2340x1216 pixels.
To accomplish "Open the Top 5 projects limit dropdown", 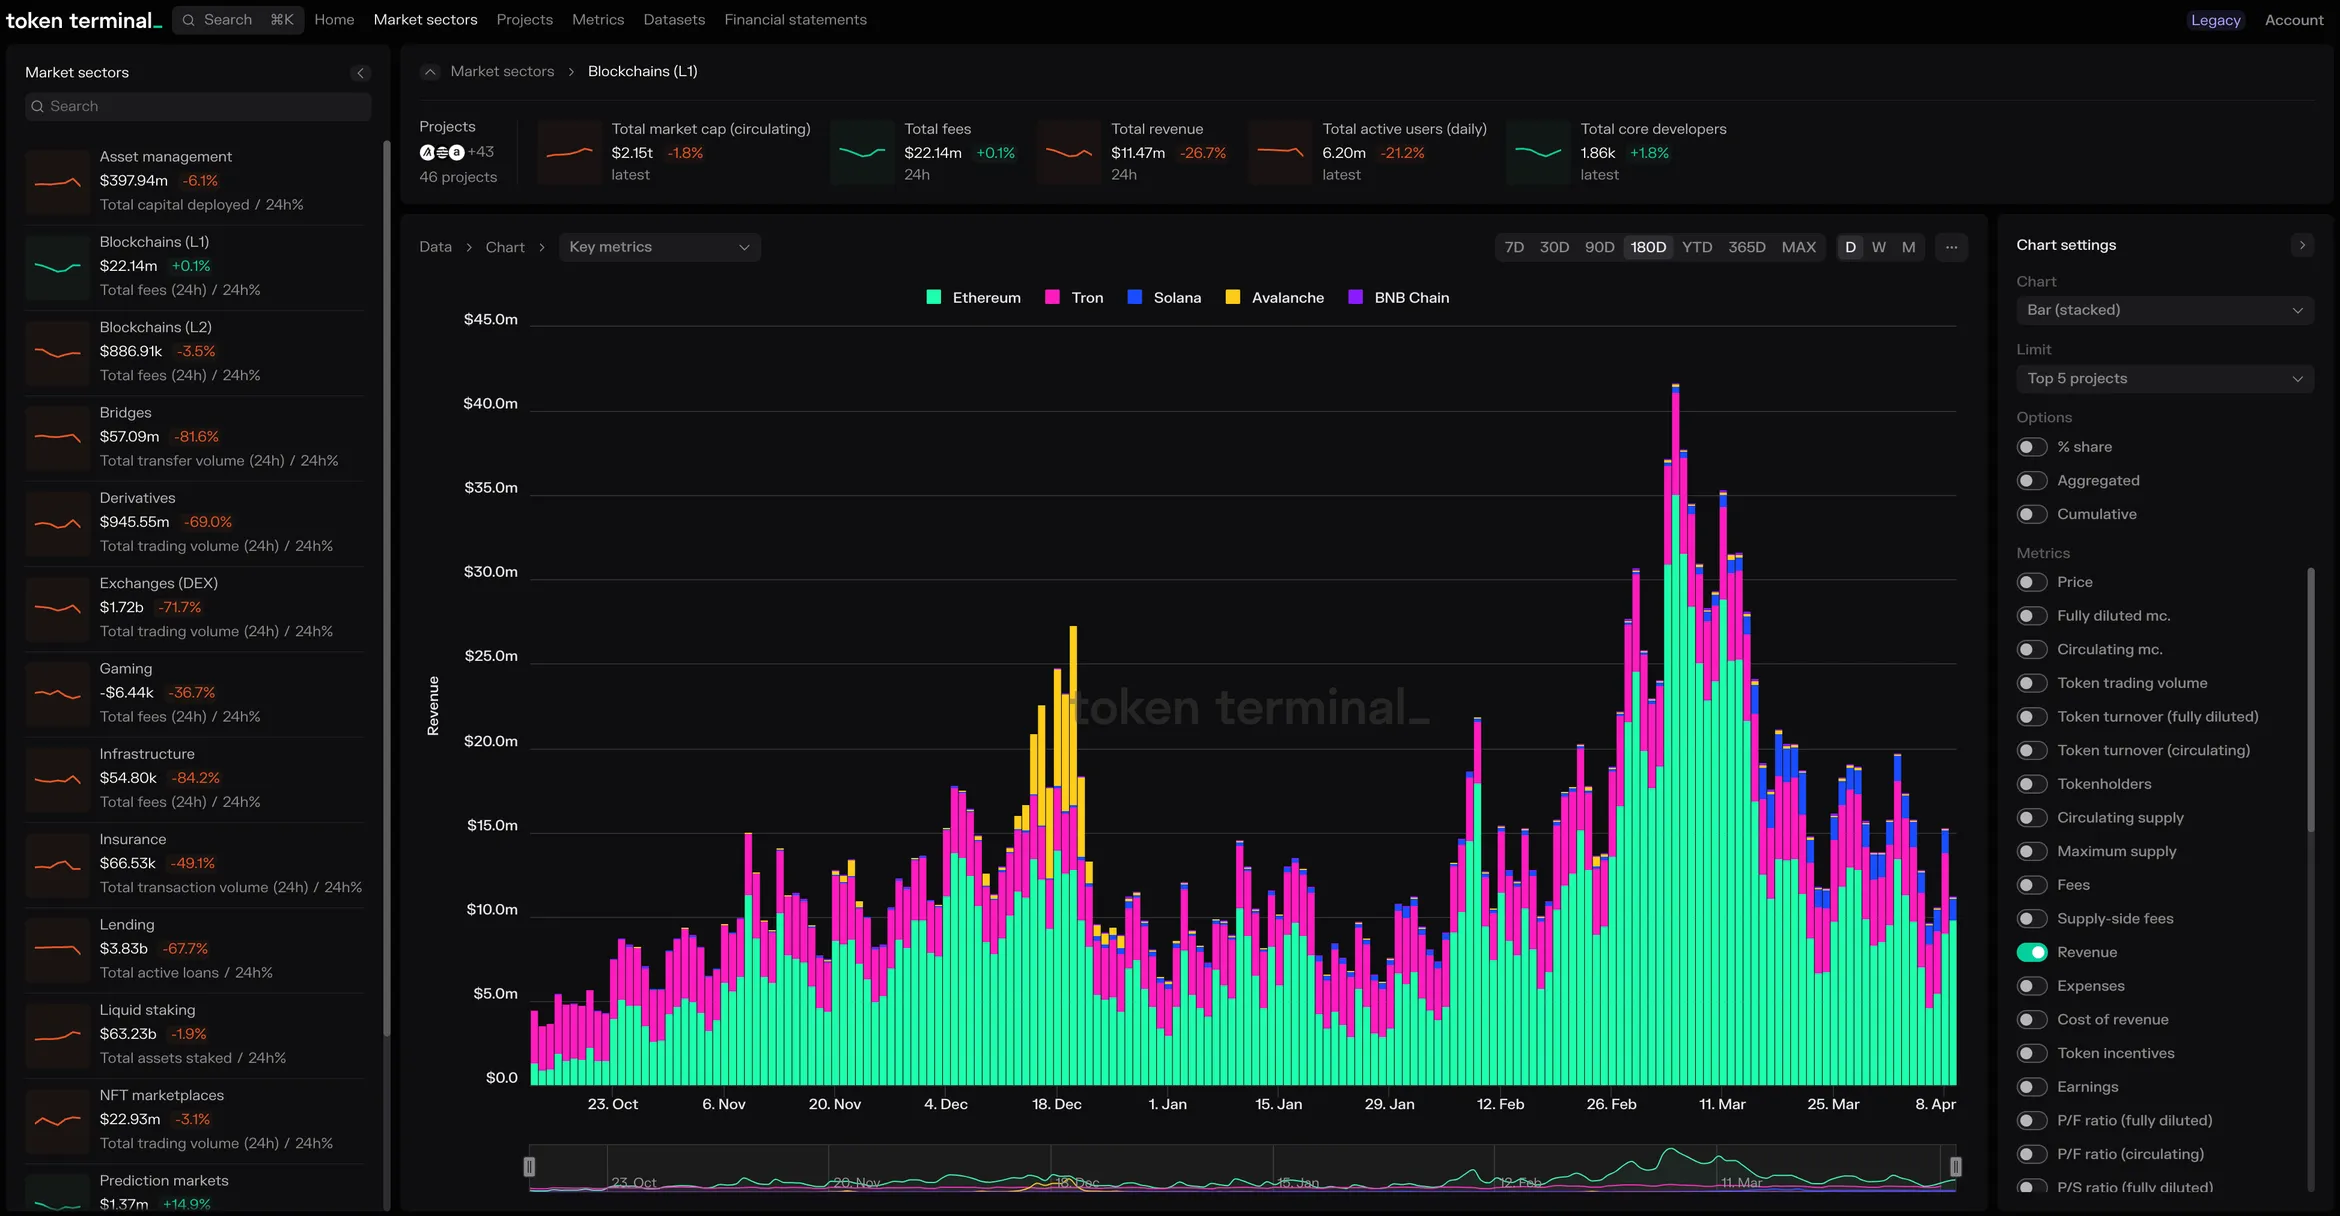I will [2164, 379].
